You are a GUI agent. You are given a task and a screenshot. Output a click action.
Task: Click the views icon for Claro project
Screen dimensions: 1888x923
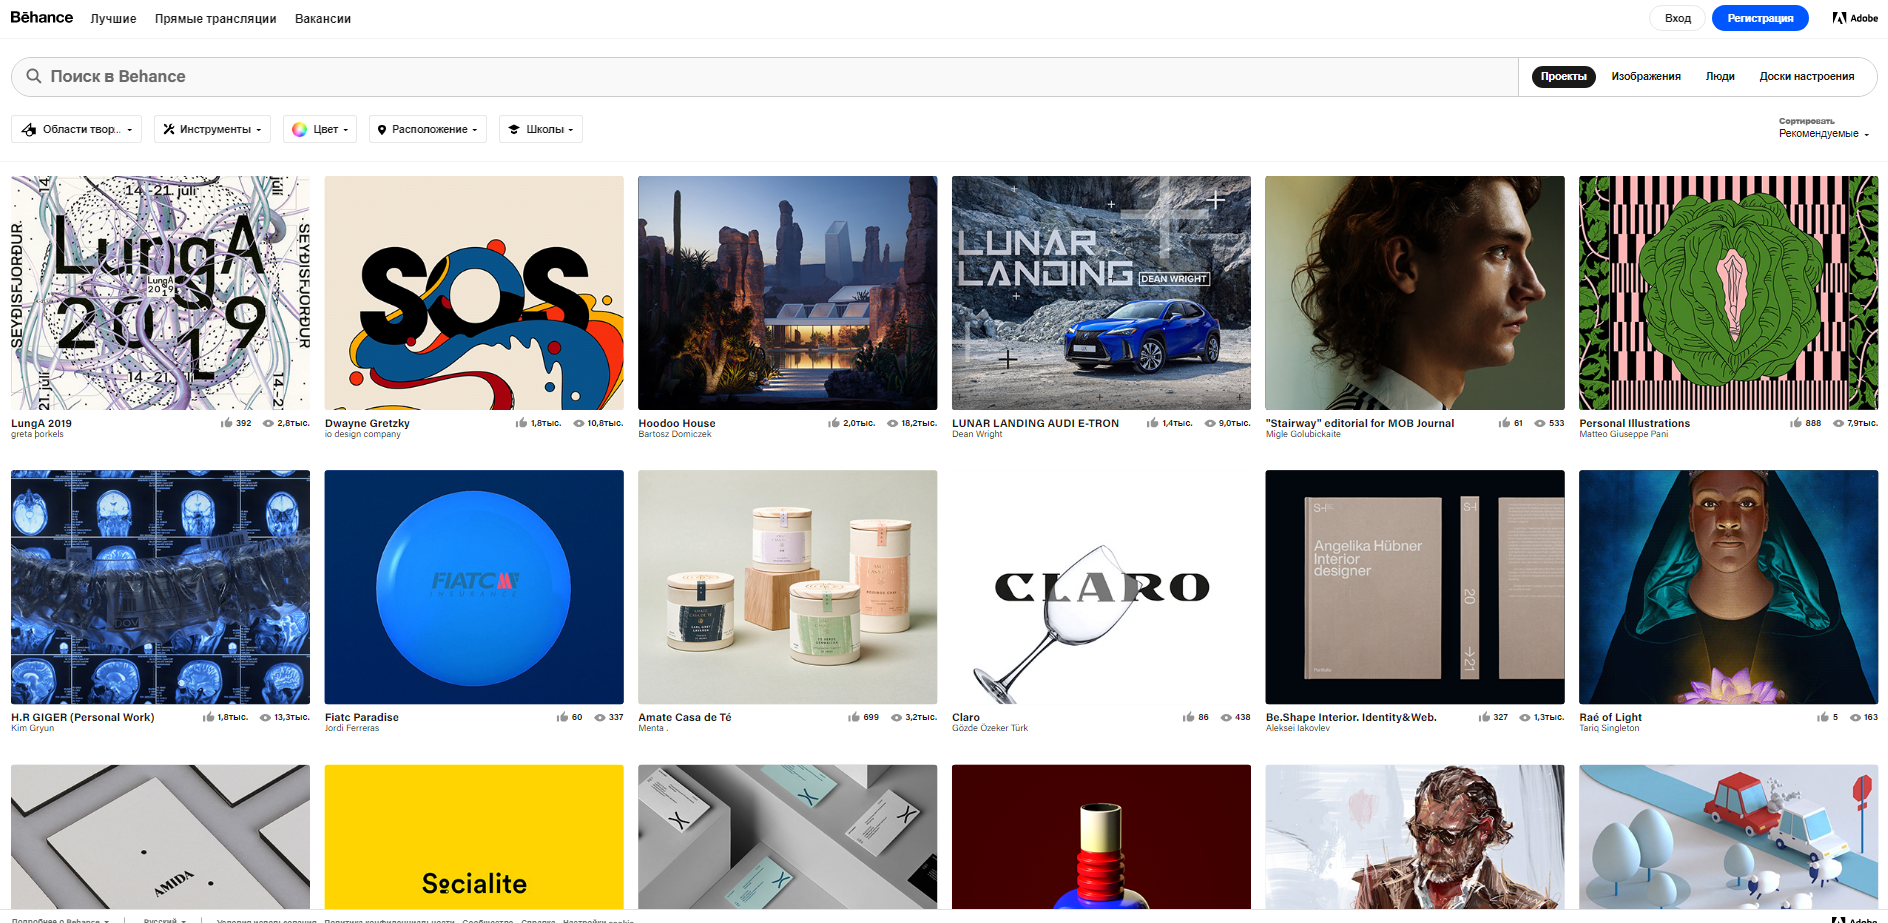pos(1226,717)
